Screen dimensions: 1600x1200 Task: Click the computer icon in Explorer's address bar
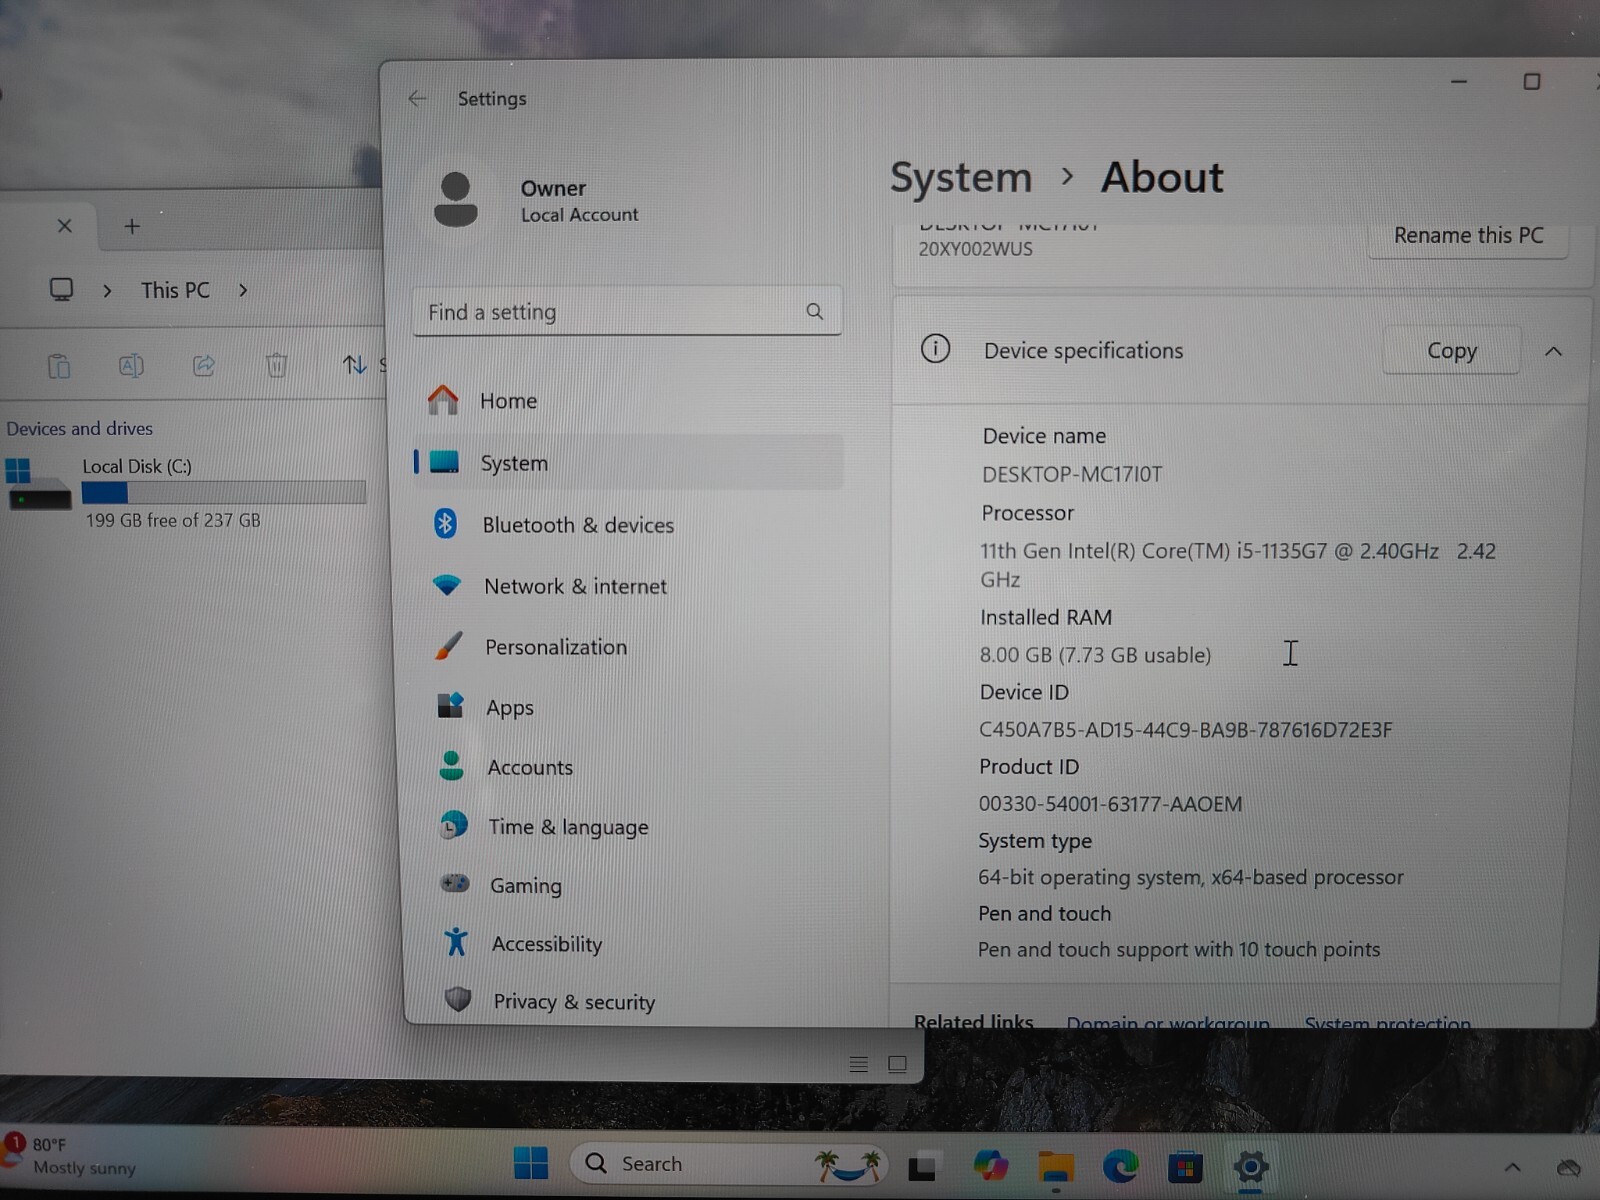(x=62, y=290)
